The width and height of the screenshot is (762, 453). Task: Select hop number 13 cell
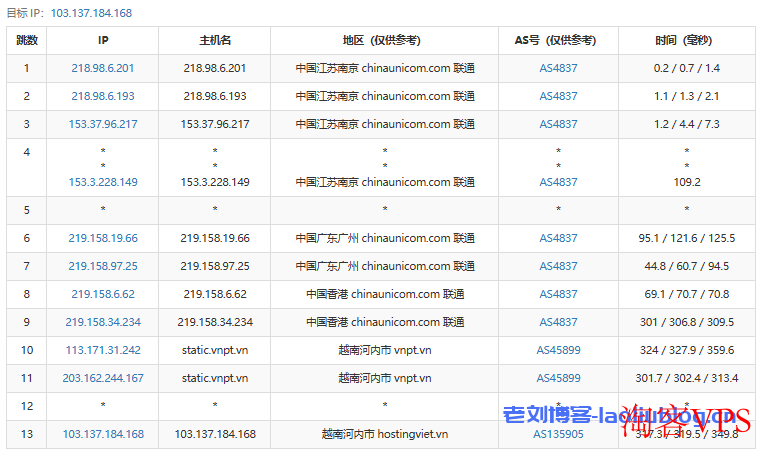point(26,434)
